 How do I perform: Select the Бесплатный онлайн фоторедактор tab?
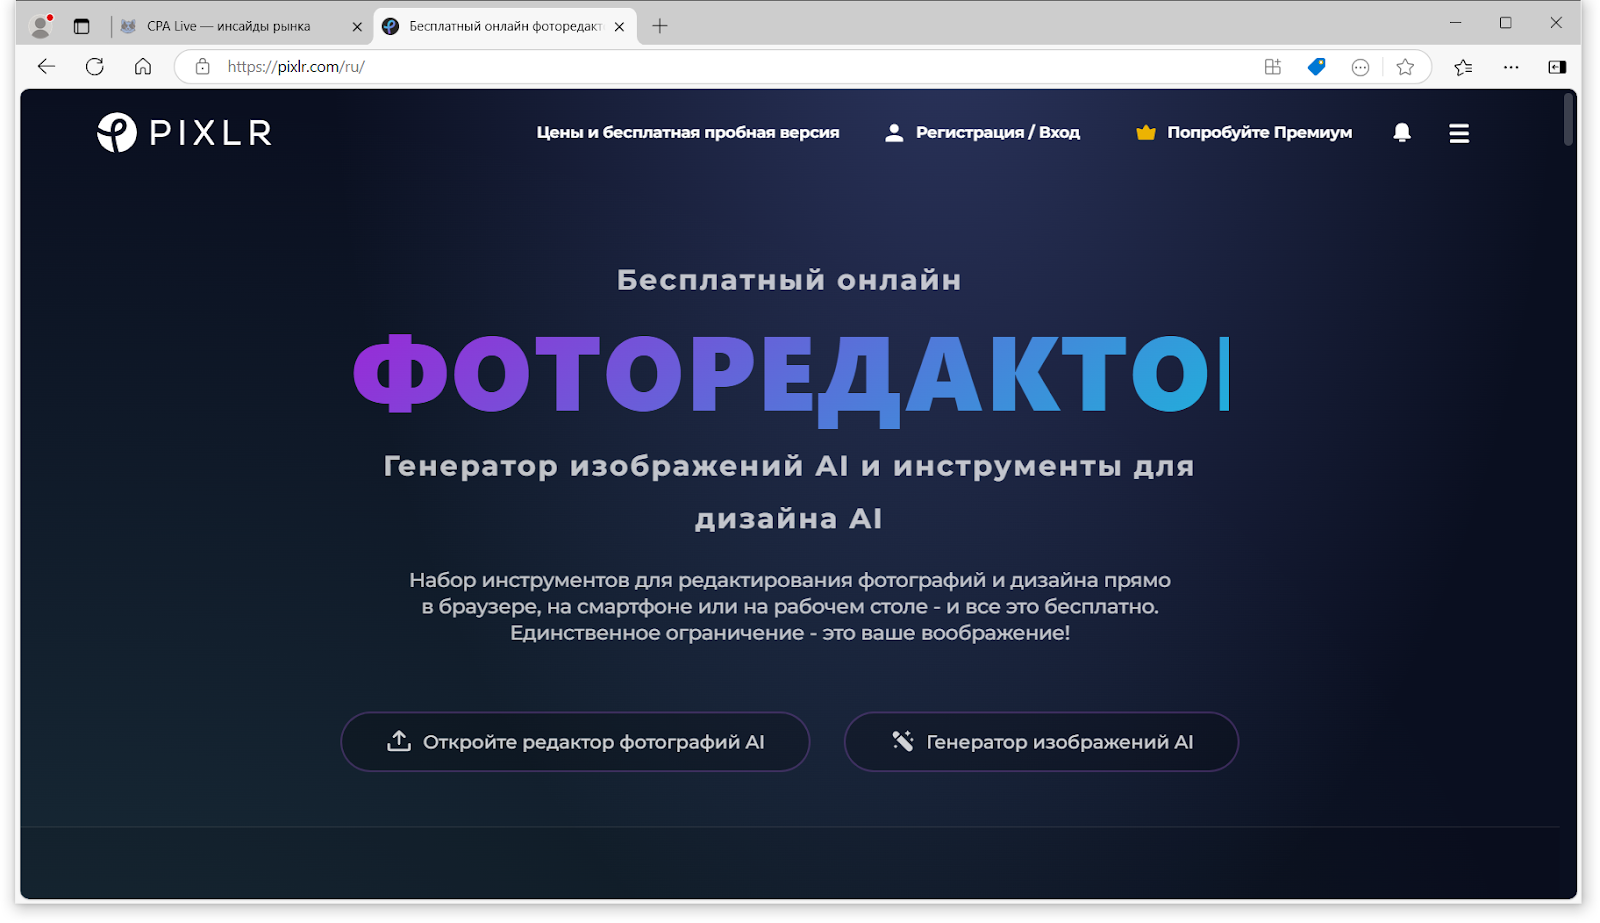(x=504, y=27)
